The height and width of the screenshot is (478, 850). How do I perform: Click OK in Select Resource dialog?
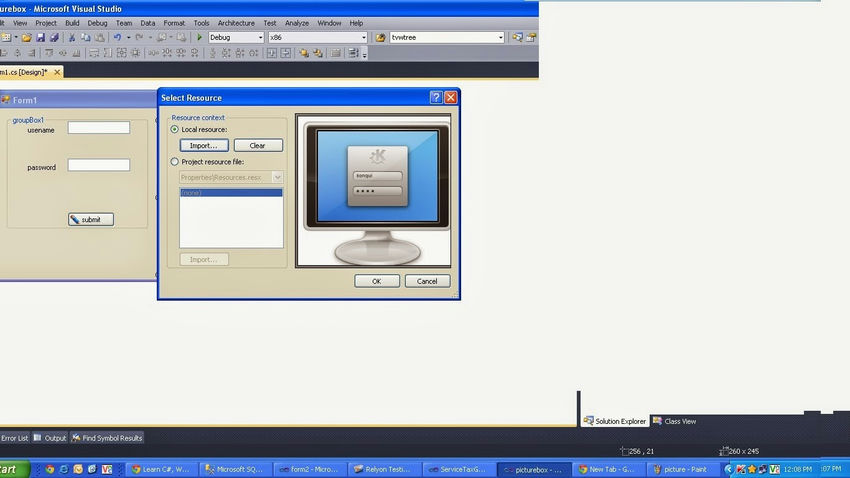click(377, 281)
